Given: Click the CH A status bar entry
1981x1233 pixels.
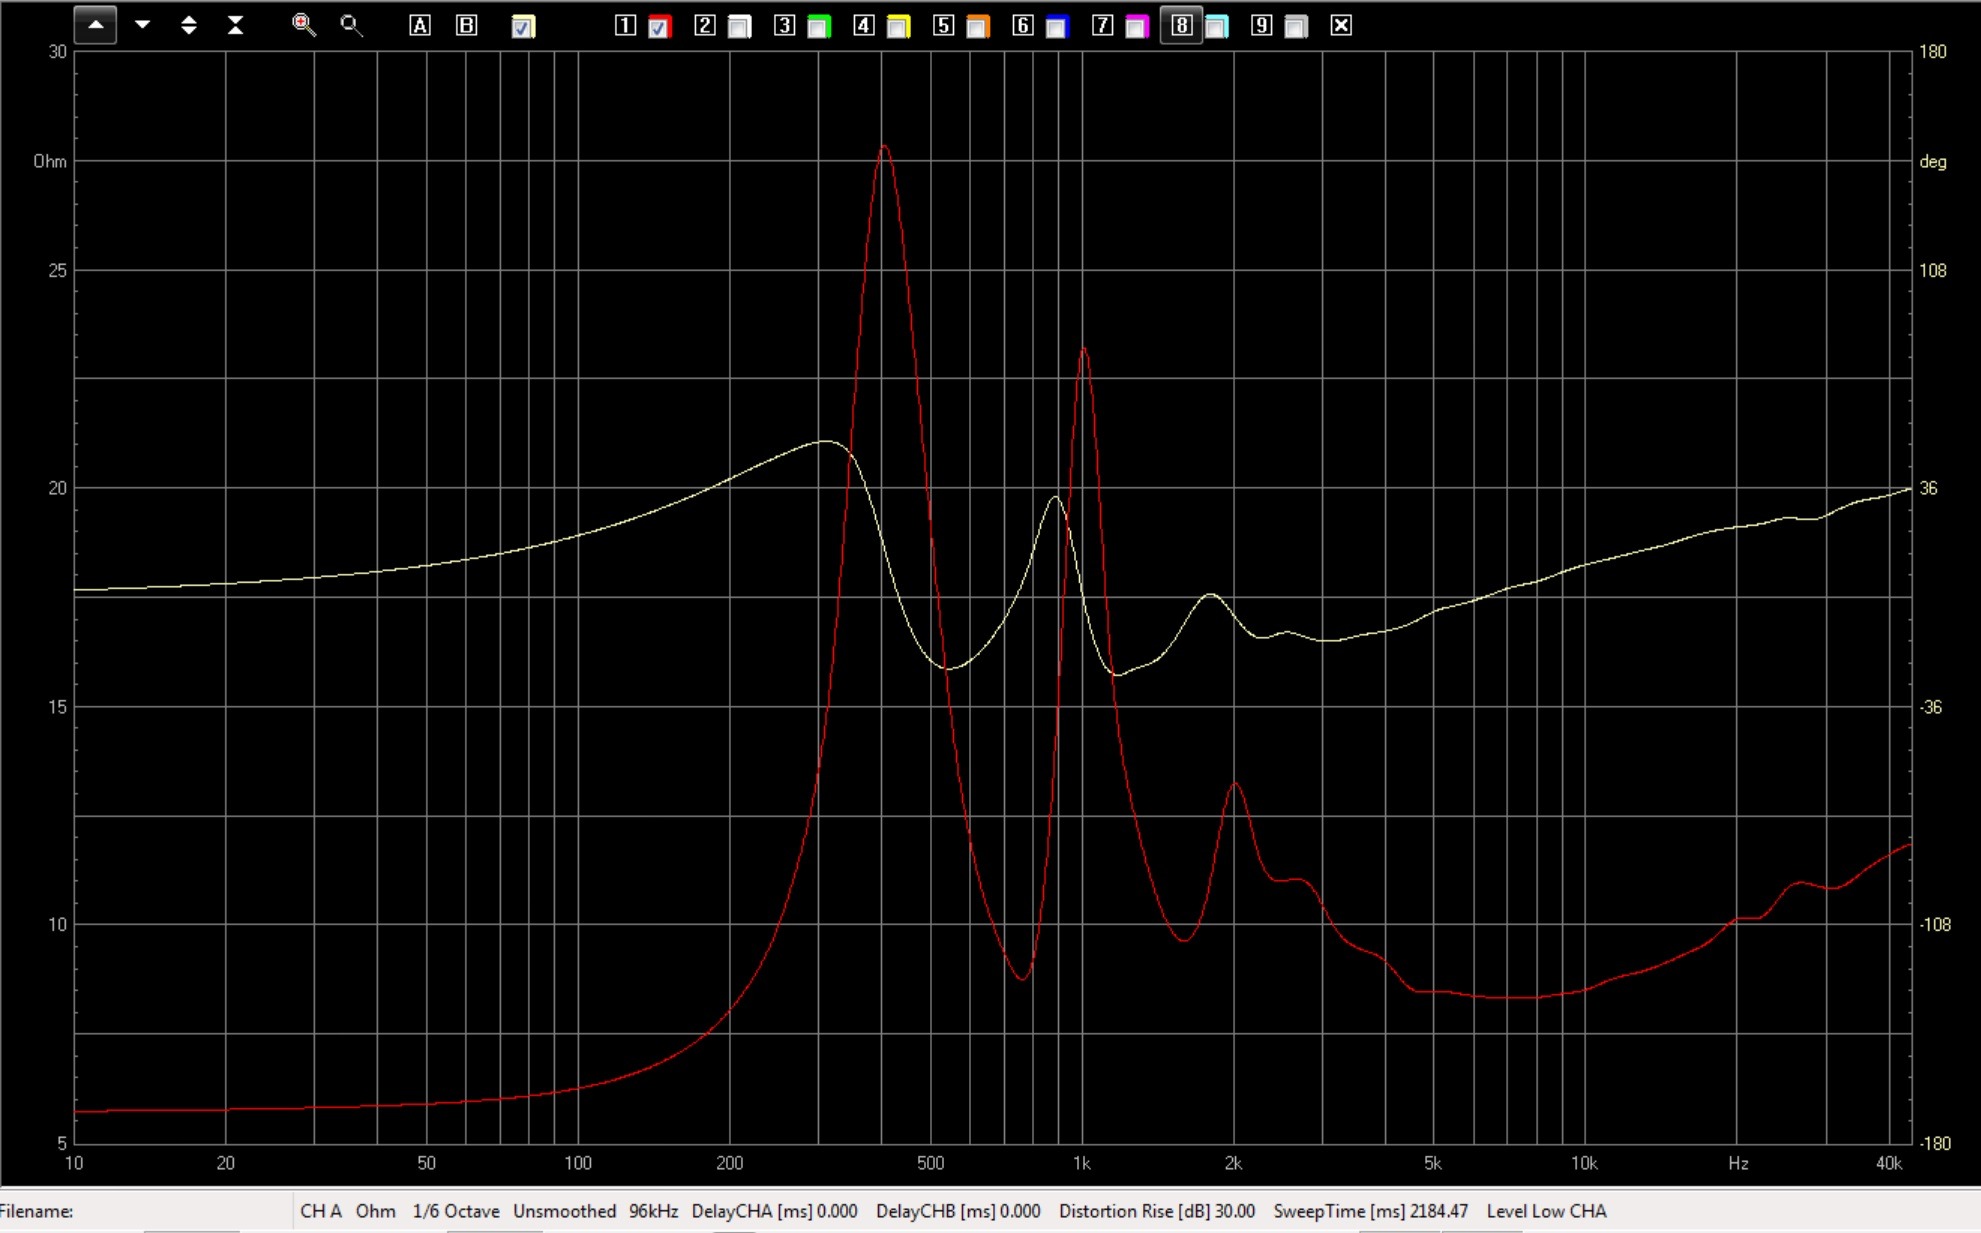Looking at the screenshot, I should point(321,1211).
